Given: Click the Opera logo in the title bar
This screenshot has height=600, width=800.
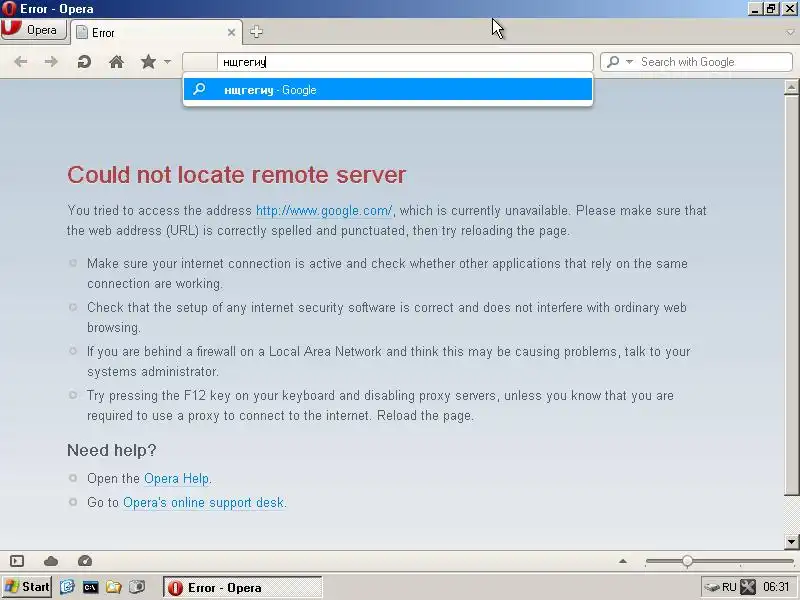Looking at the screenshot, I should pos(9,9).
